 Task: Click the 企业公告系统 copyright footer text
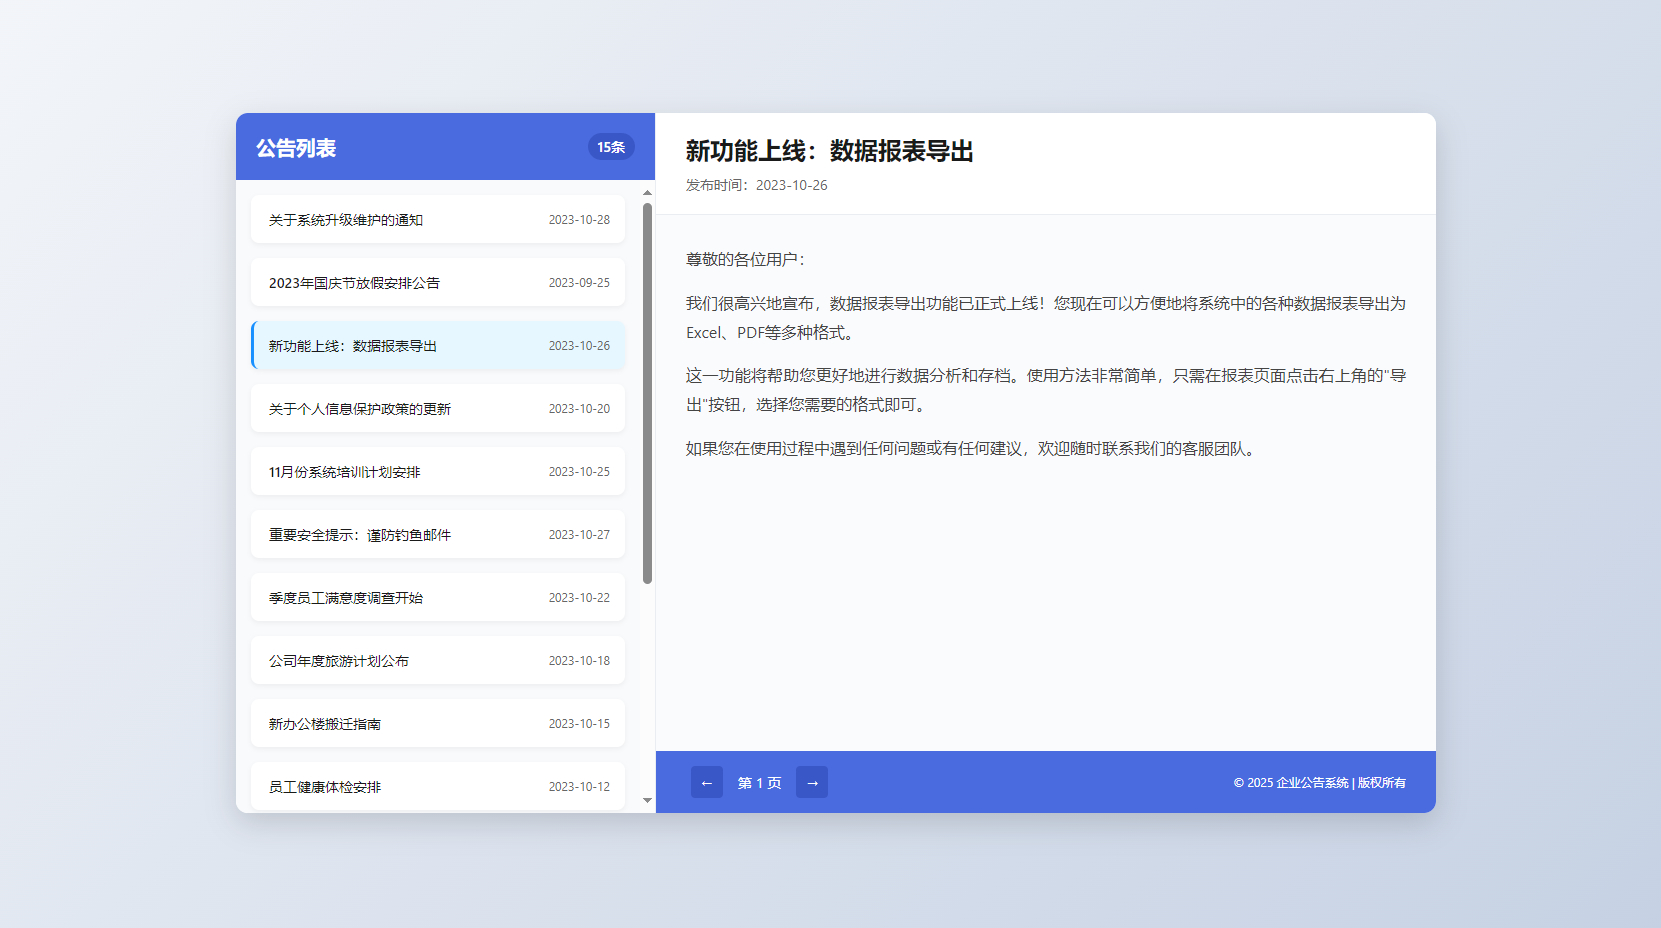pyautogui.click(x=1319, y=783)
